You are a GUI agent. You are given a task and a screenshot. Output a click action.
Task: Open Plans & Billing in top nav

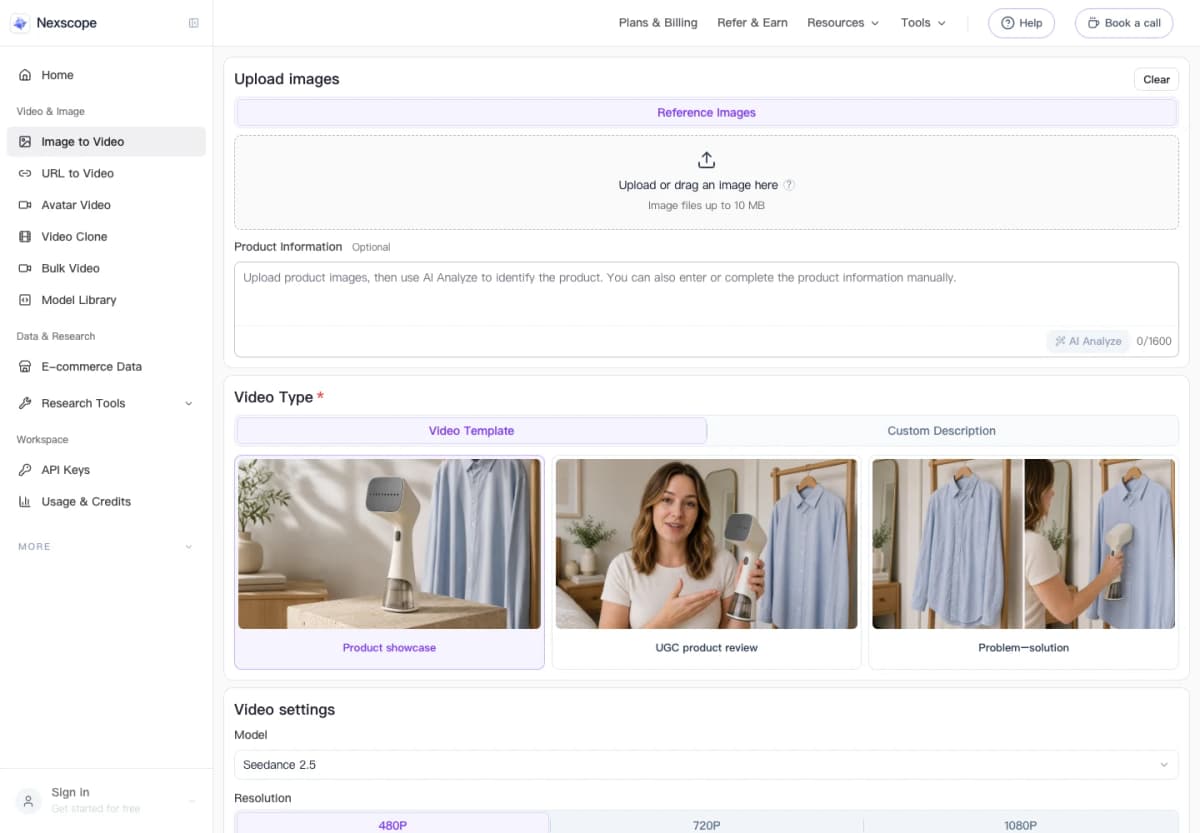click(658, 23)
